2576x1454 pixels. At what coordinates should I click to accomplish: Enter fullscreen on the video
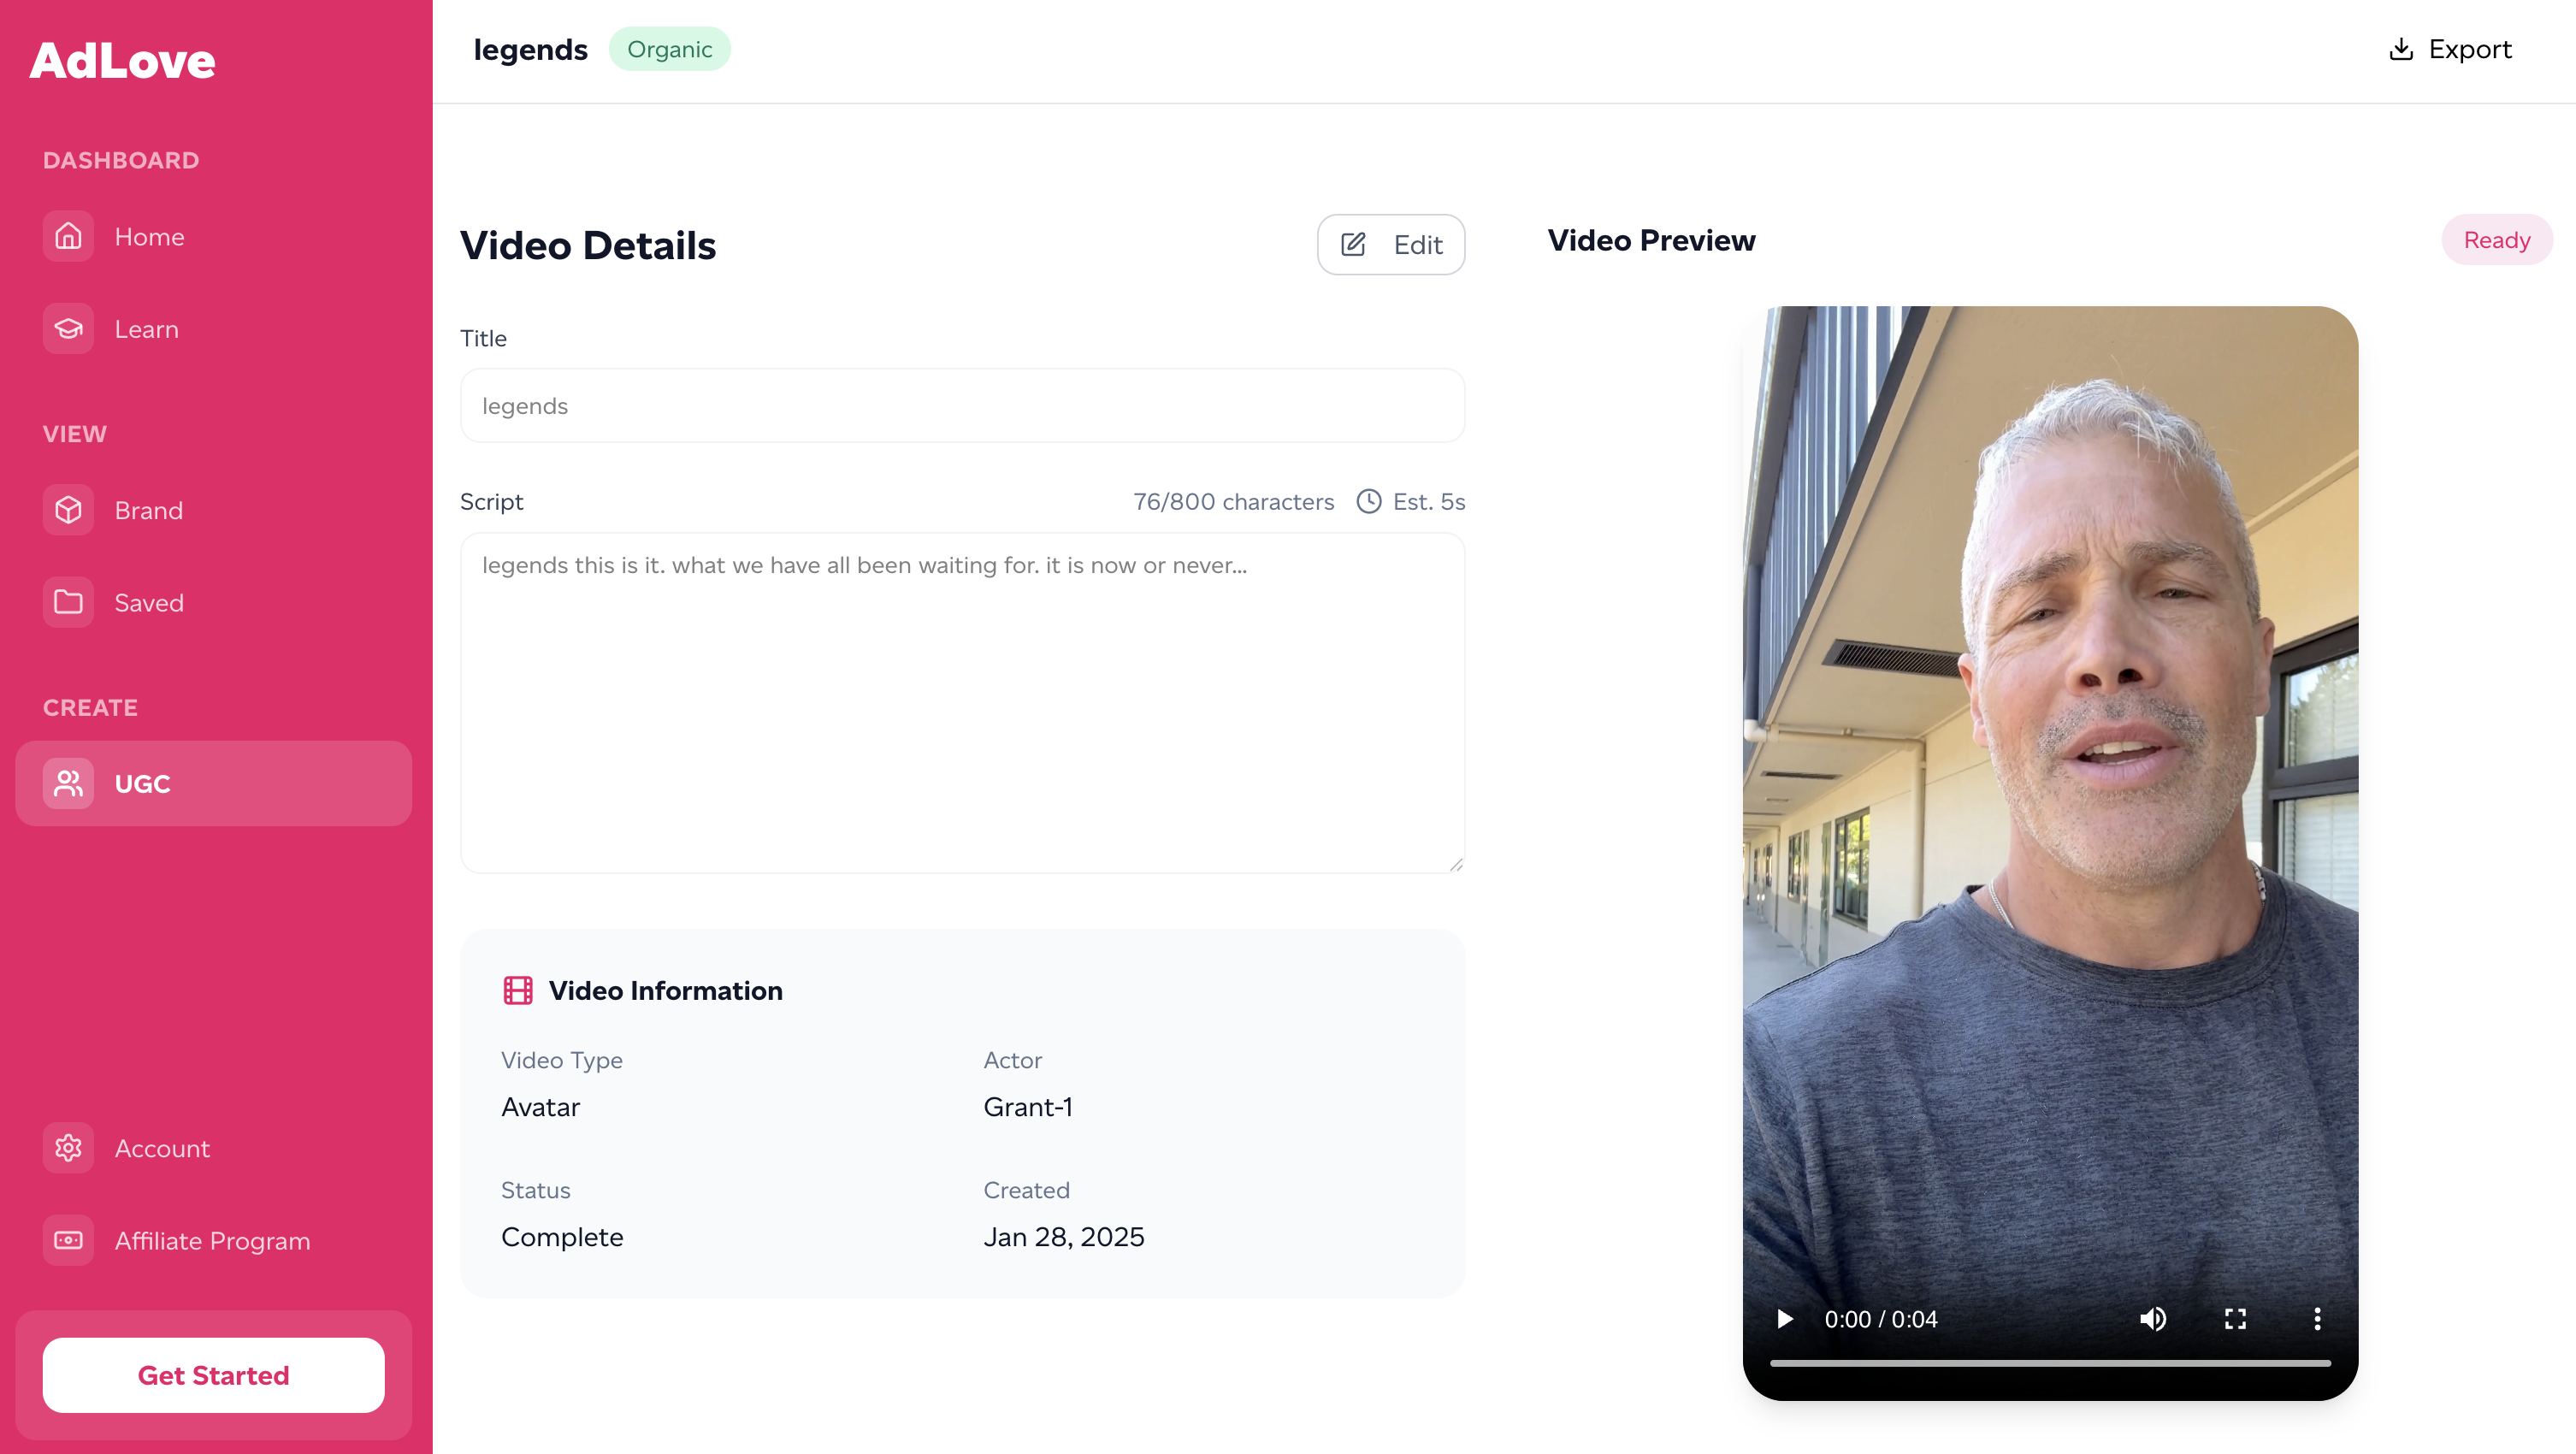pyautogui.click(x=2235, y=1319)
